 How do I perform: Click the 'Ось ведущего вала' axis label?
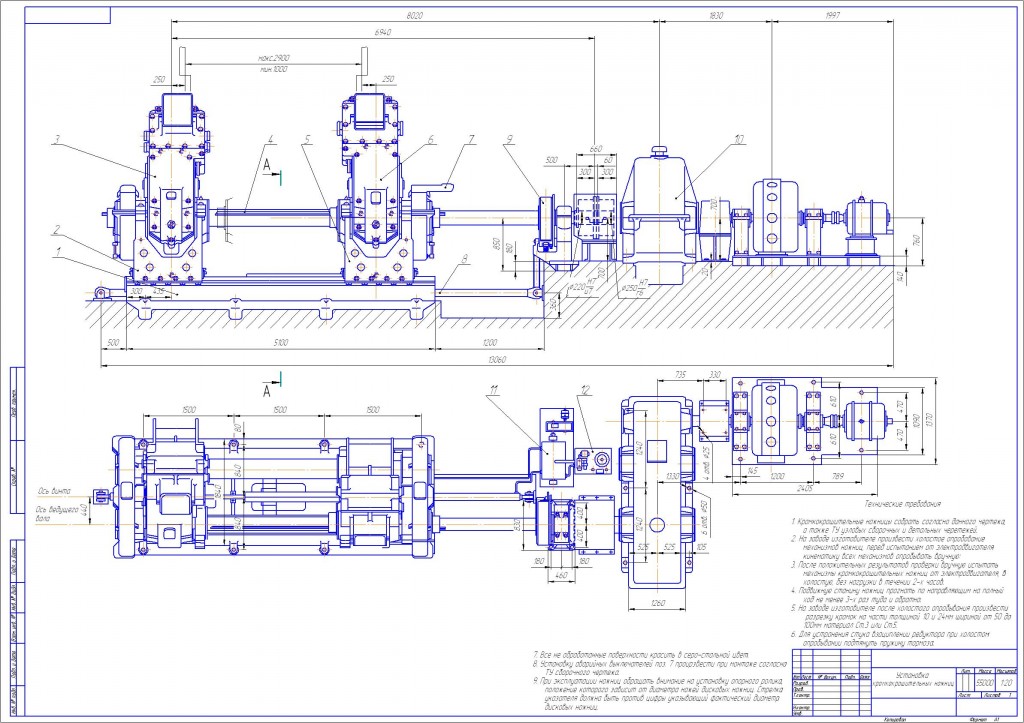coord(58,512)
